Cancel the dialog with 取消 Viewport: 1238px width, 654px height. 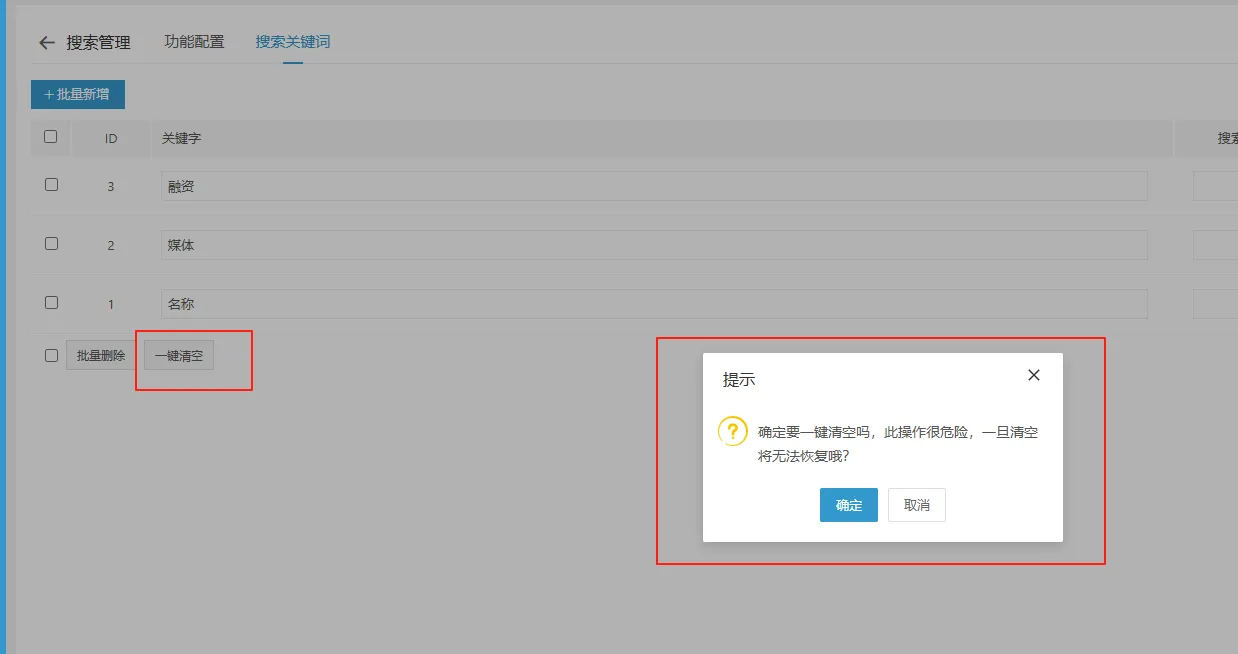point(916,505)
